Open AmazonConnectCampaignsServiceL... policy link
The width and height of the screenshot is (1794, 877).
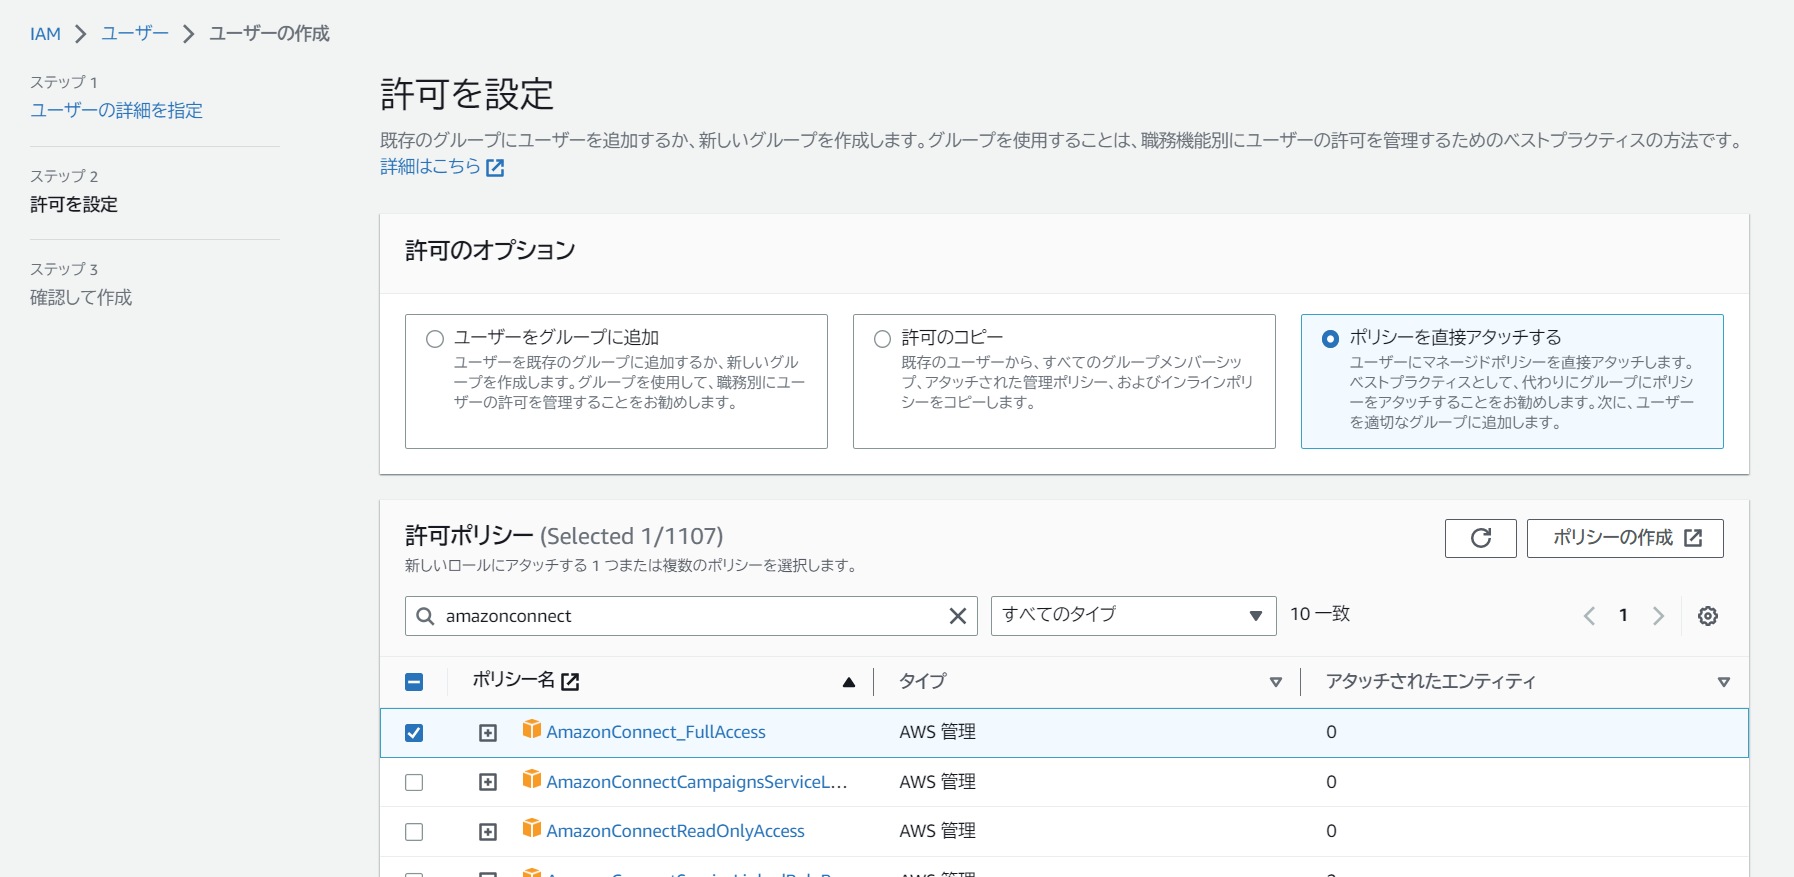[x=697, y=782]
